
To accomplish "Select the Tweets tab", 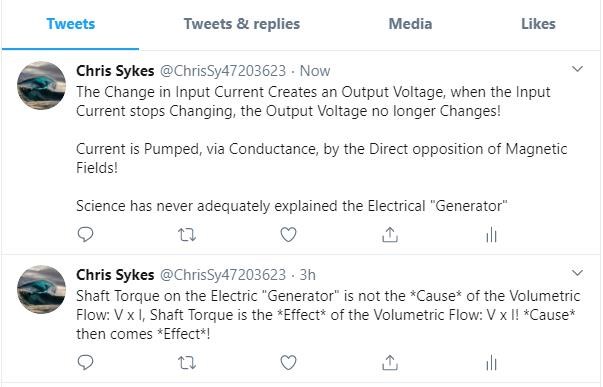I will click(x=71, y=24).
